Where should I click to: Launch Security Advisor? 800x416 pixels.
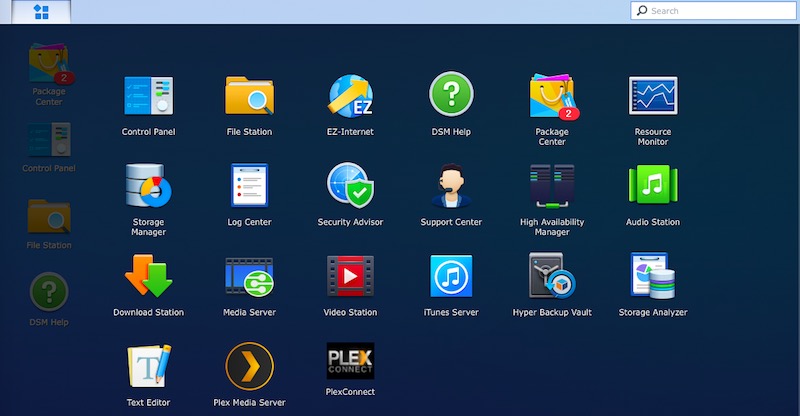(x=350, y=185)
